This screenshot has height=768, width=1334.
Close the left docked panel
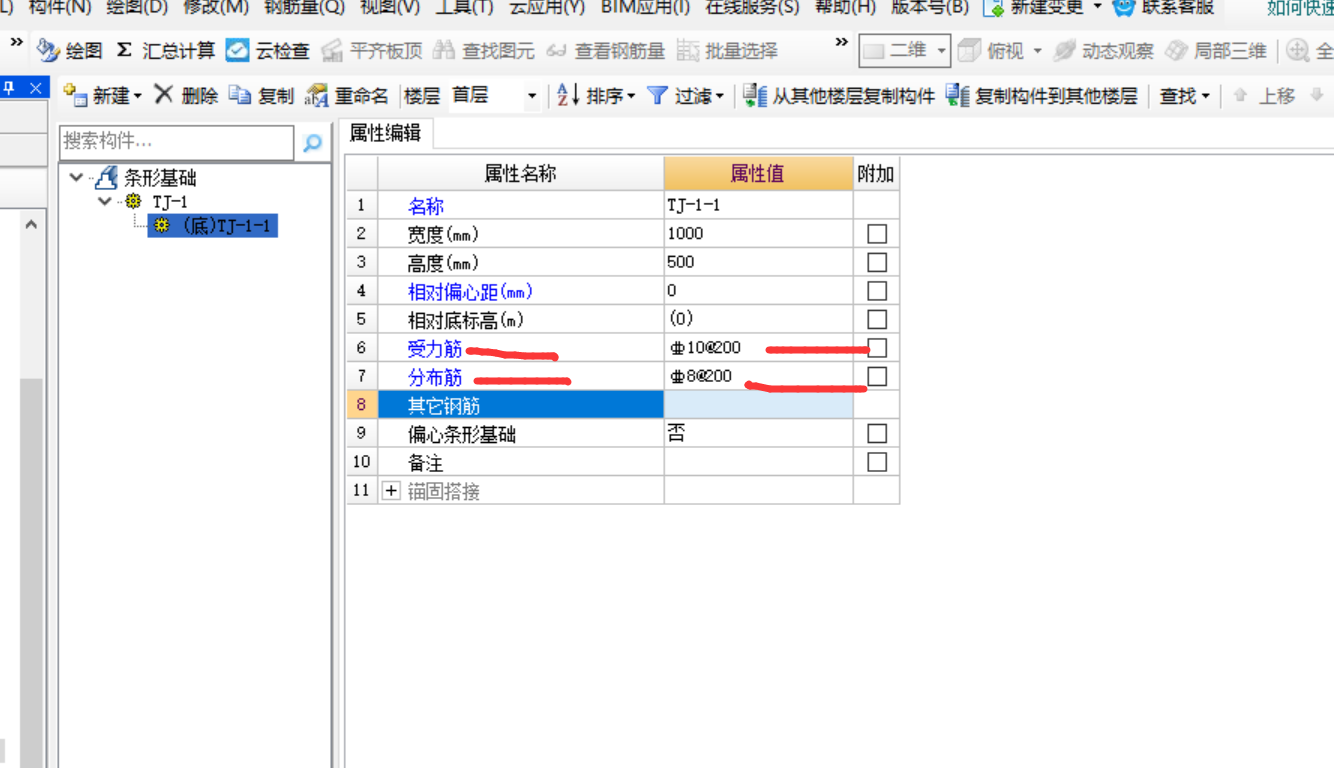(x=36, y=88)
